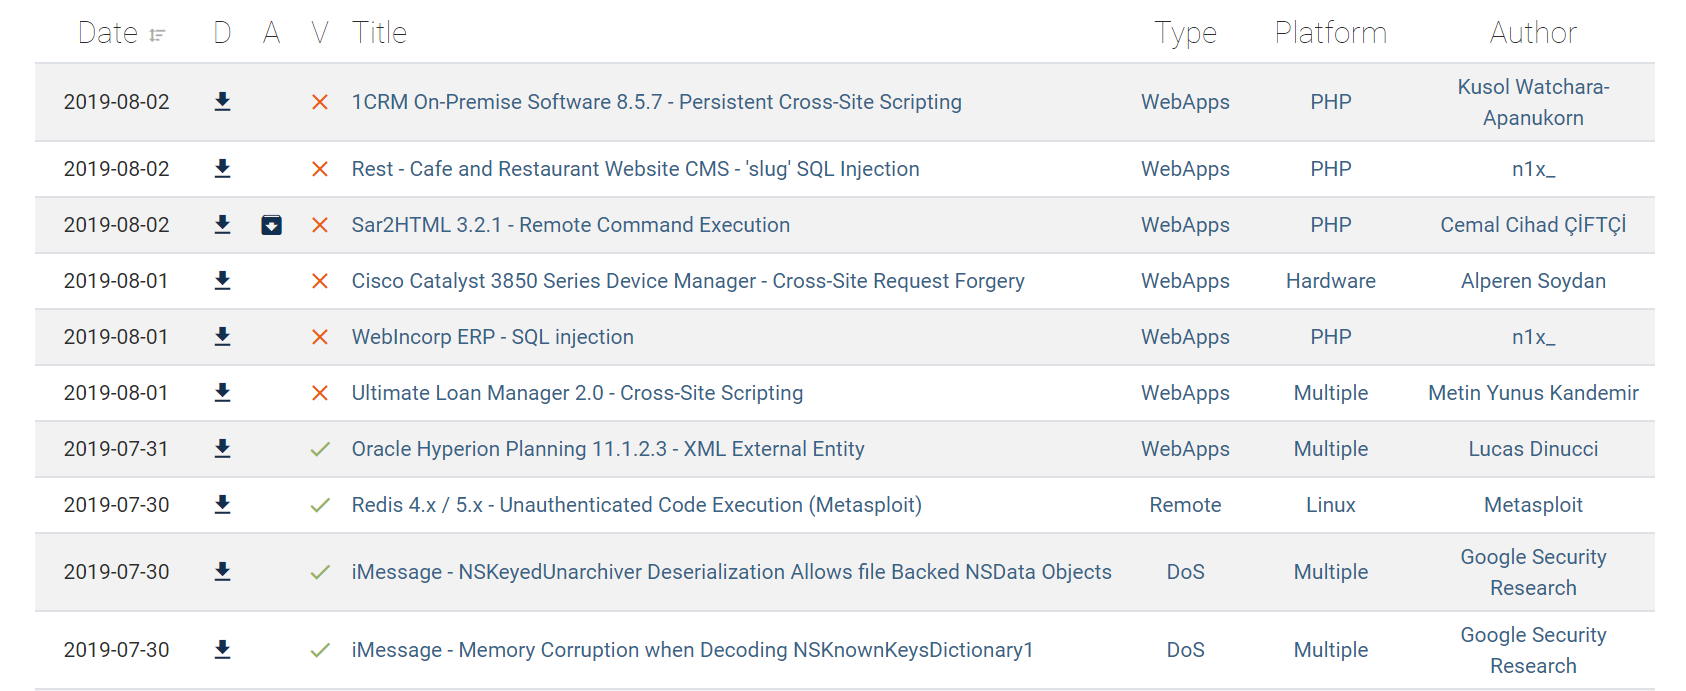Download the Redis Metasploit module
The width and height of the screenshot is (1686, 691).
click(222, 505)
